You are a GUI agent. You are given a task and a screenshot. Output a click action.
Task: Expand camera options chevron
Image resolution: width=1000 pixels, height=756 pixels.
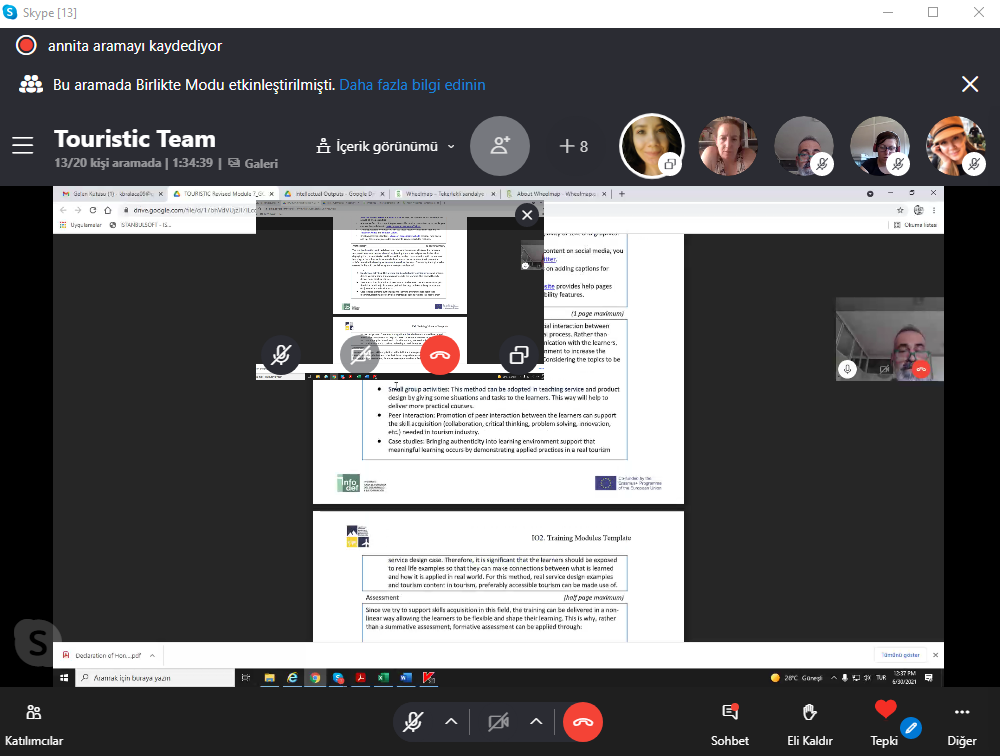point(536,722)
